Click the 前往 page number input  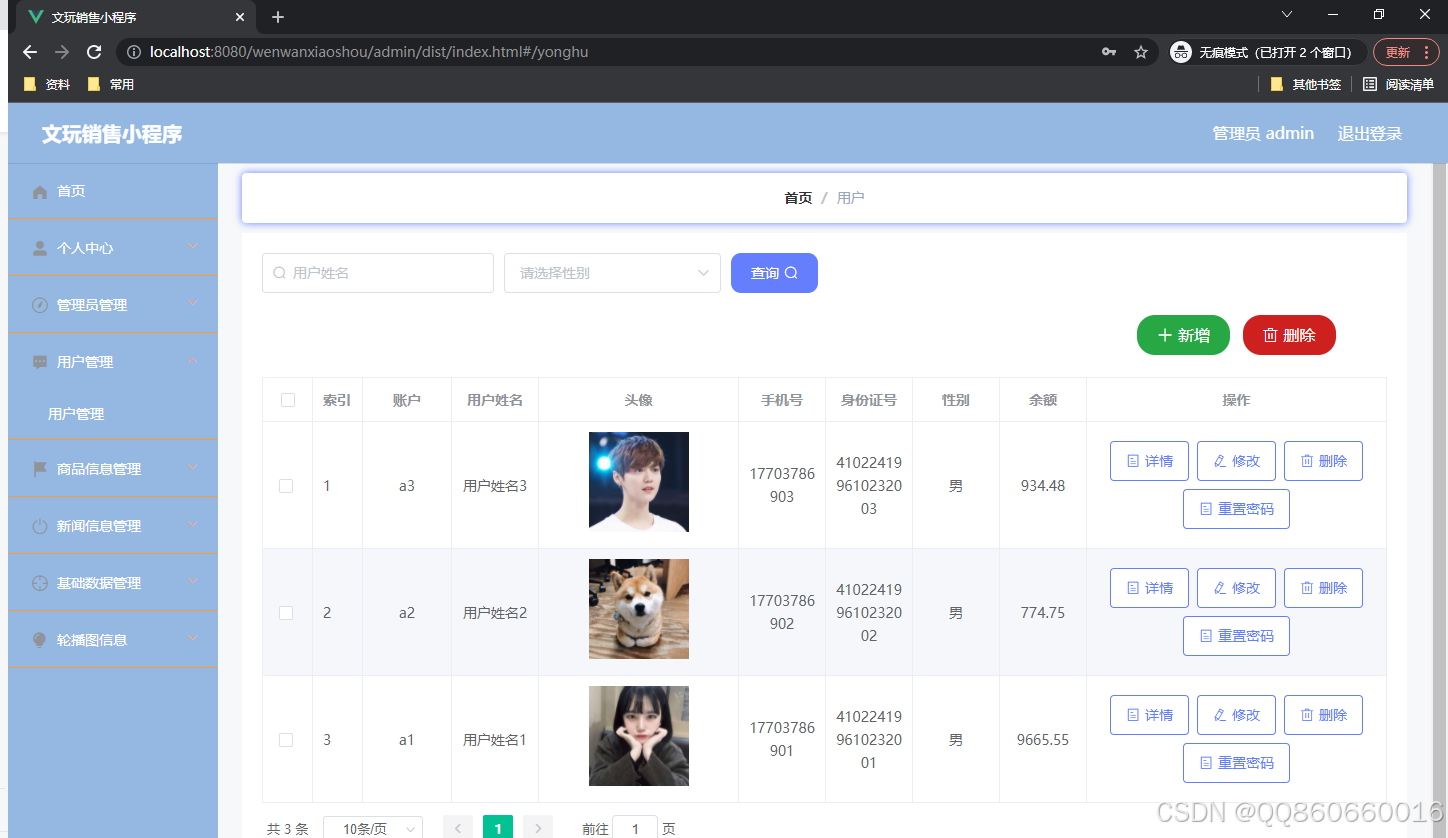pos(635,829)
